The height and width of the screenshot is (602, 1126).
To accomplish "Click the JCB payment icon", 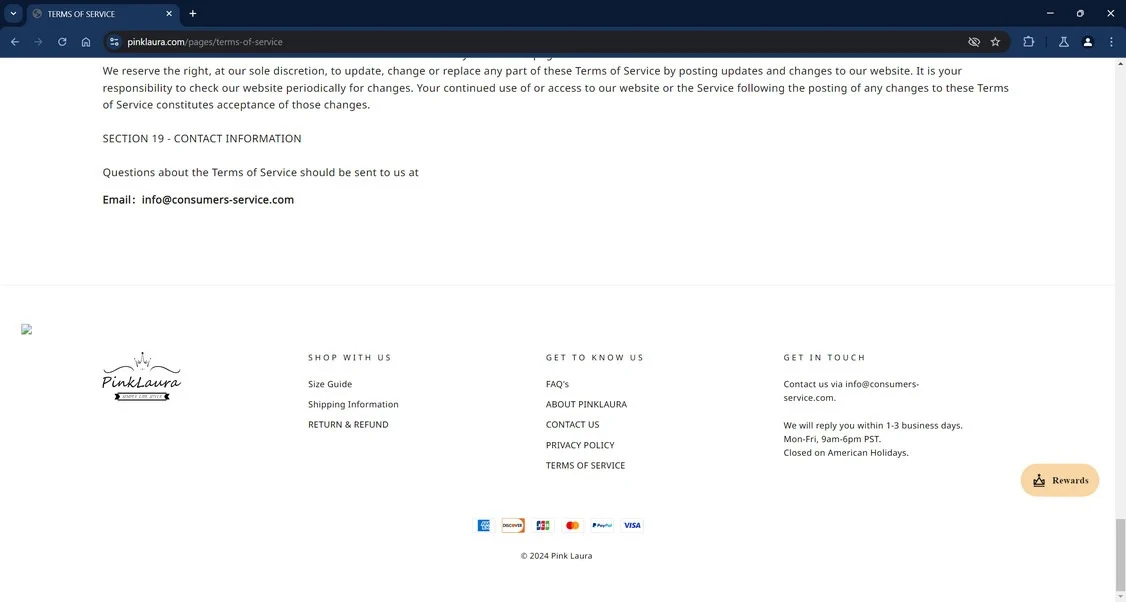I will 543,526.
